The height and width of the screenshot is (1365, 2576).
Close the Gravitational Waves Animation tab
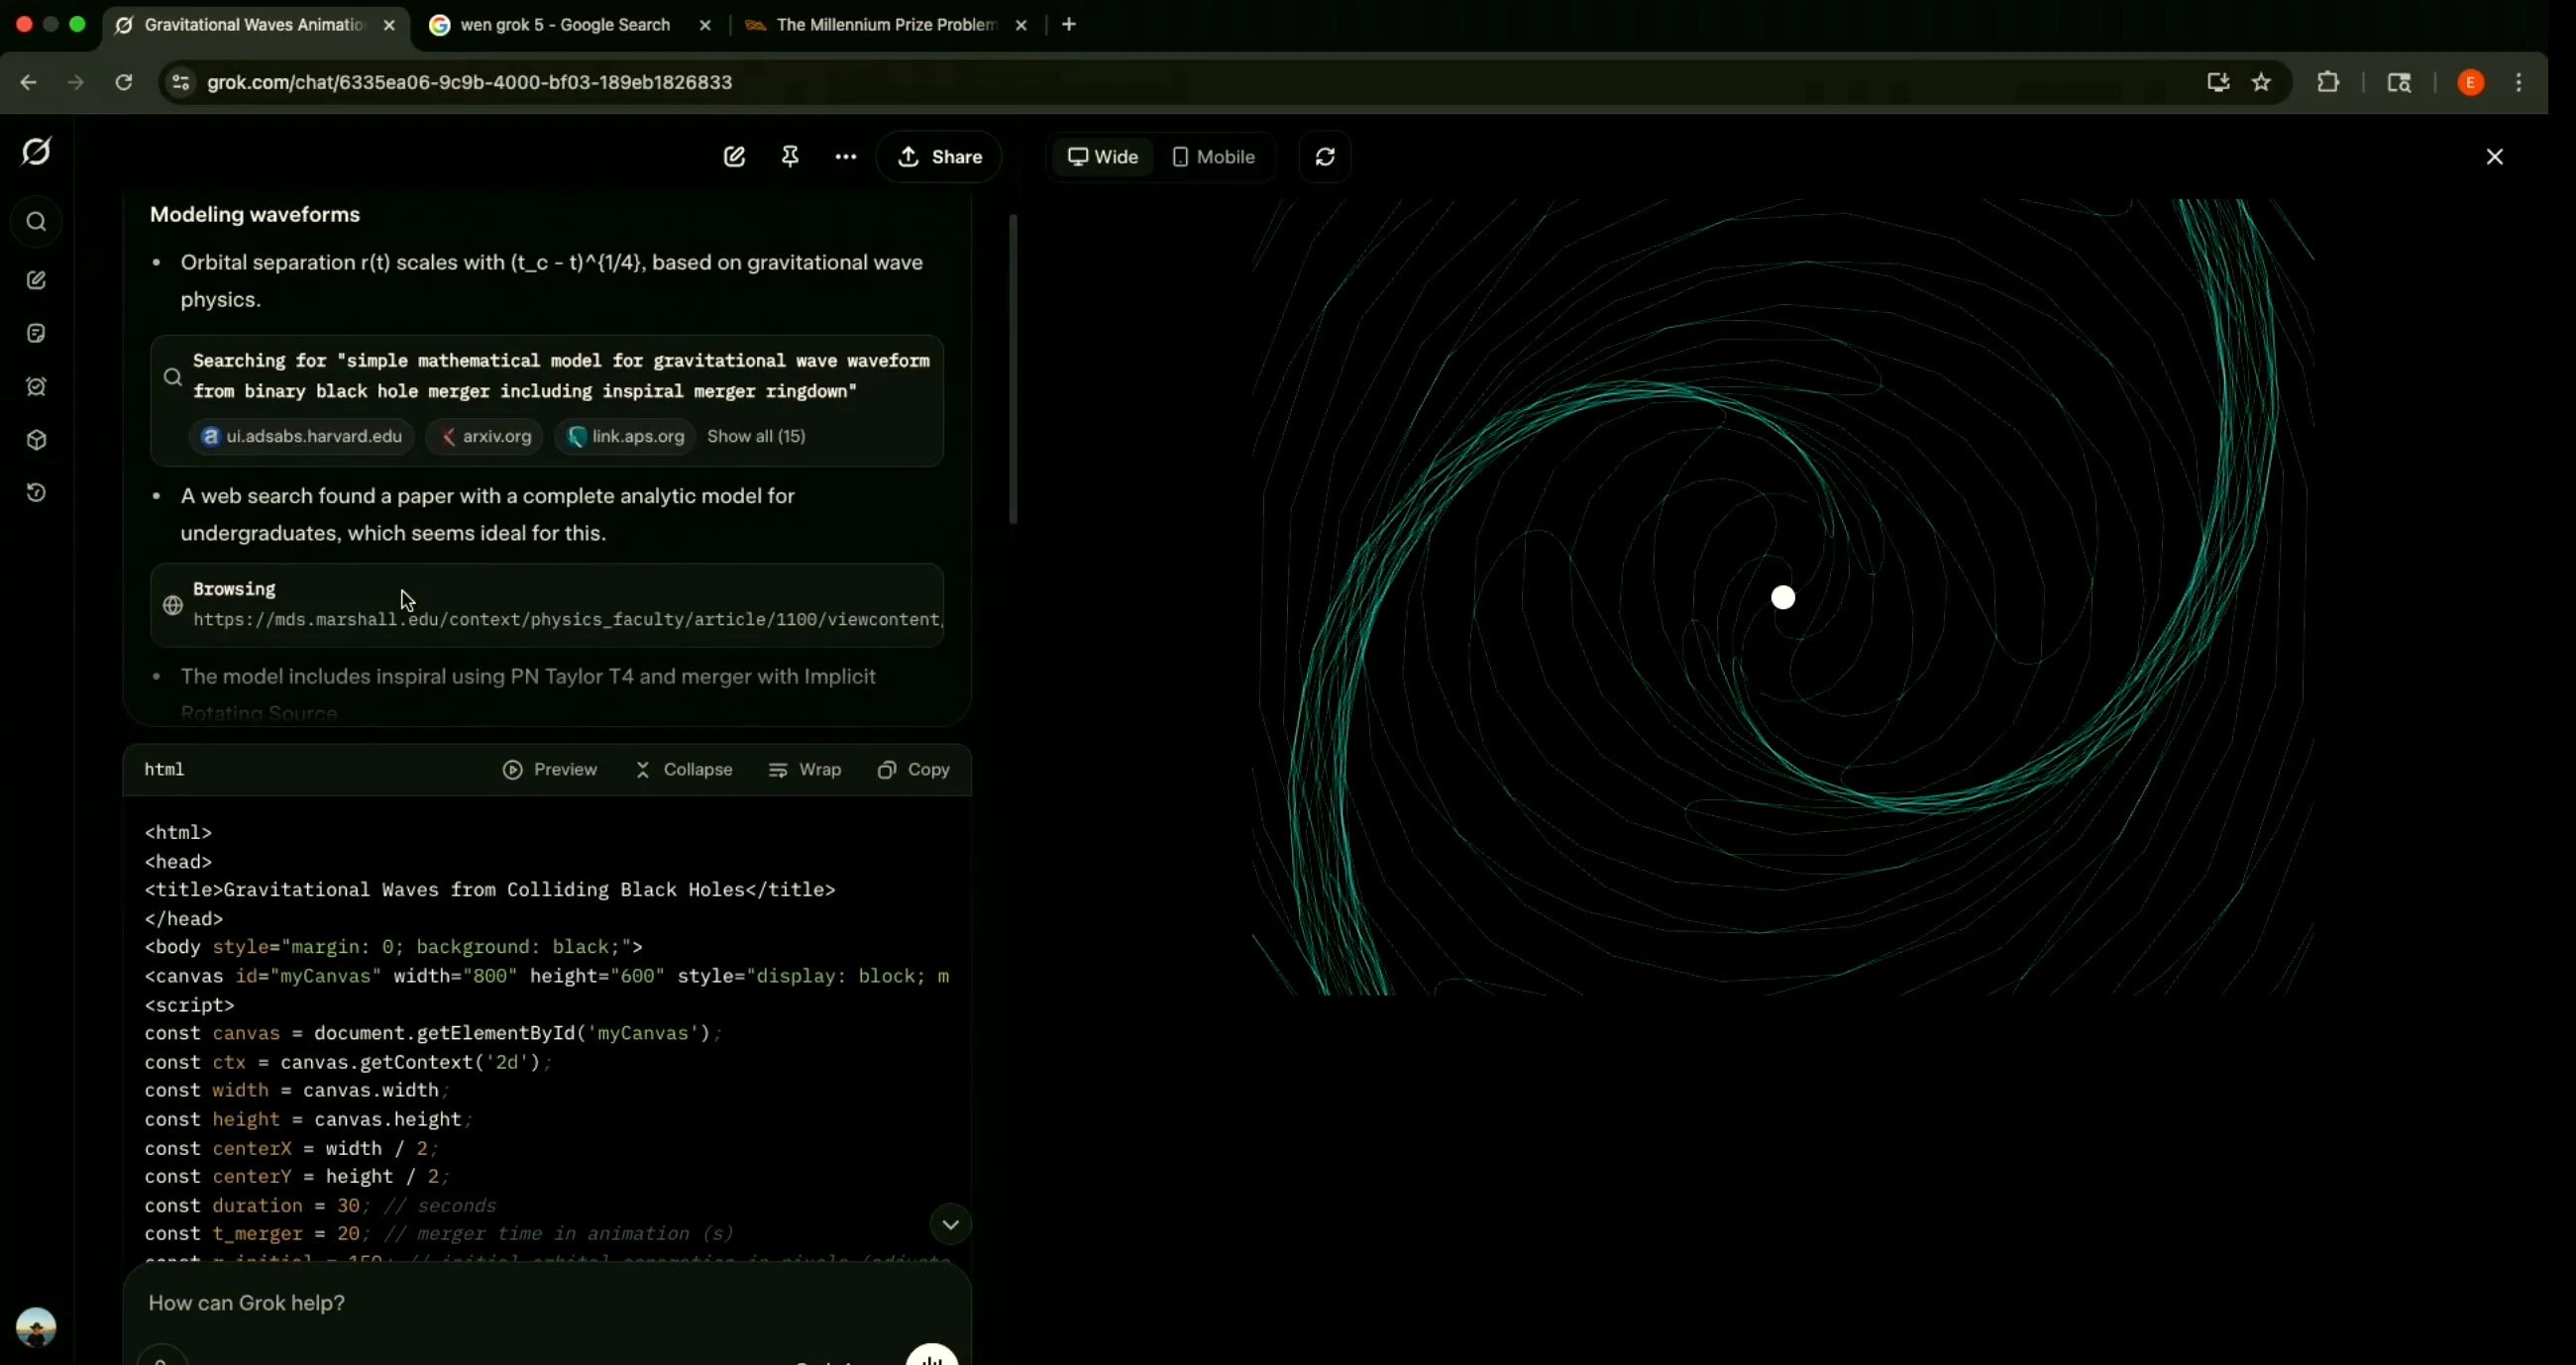click(389, 25)
